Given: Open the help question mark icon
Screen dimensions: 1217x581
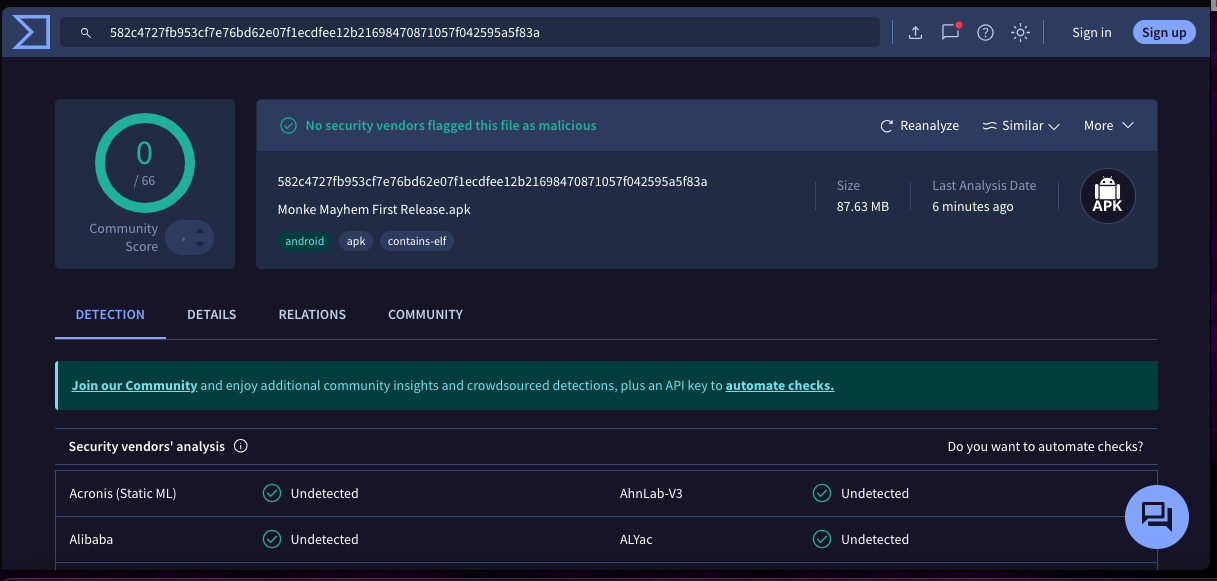Looking at the screenshot, I should (985, 33).
